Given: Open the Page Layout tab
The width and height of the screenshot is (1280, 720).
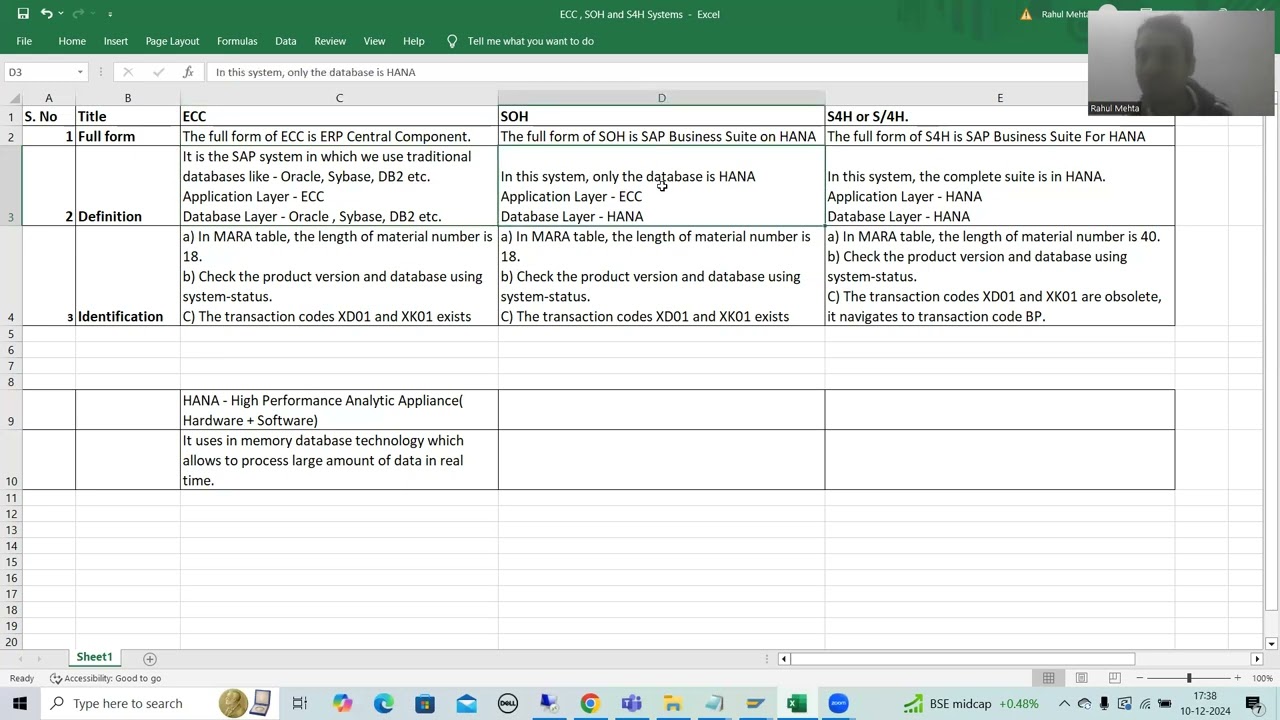Looking at the screenshot, I should pos(172,41).
